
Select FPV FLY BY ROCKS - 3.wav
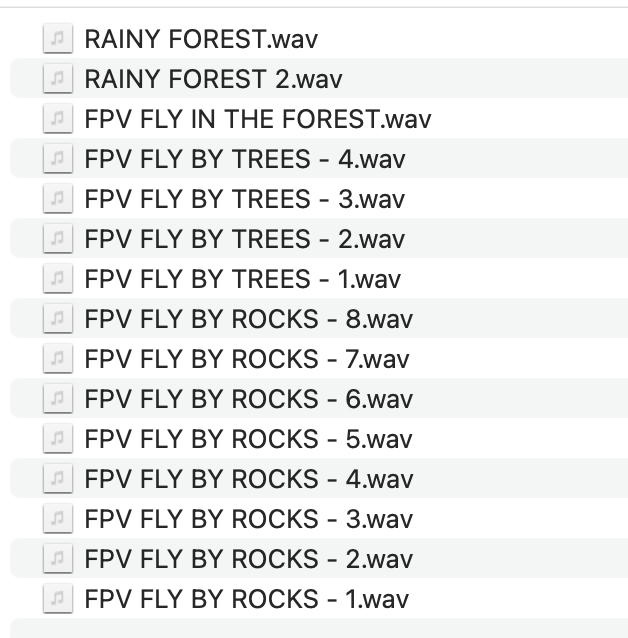point(248,519)
